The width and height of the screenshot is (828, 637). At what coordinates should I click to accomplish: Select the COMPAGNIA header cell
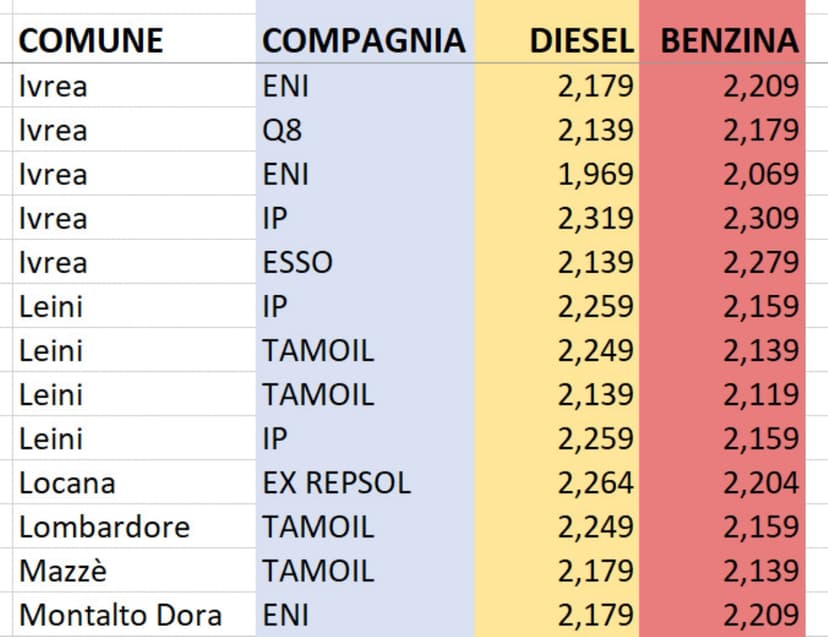point(363,40)
